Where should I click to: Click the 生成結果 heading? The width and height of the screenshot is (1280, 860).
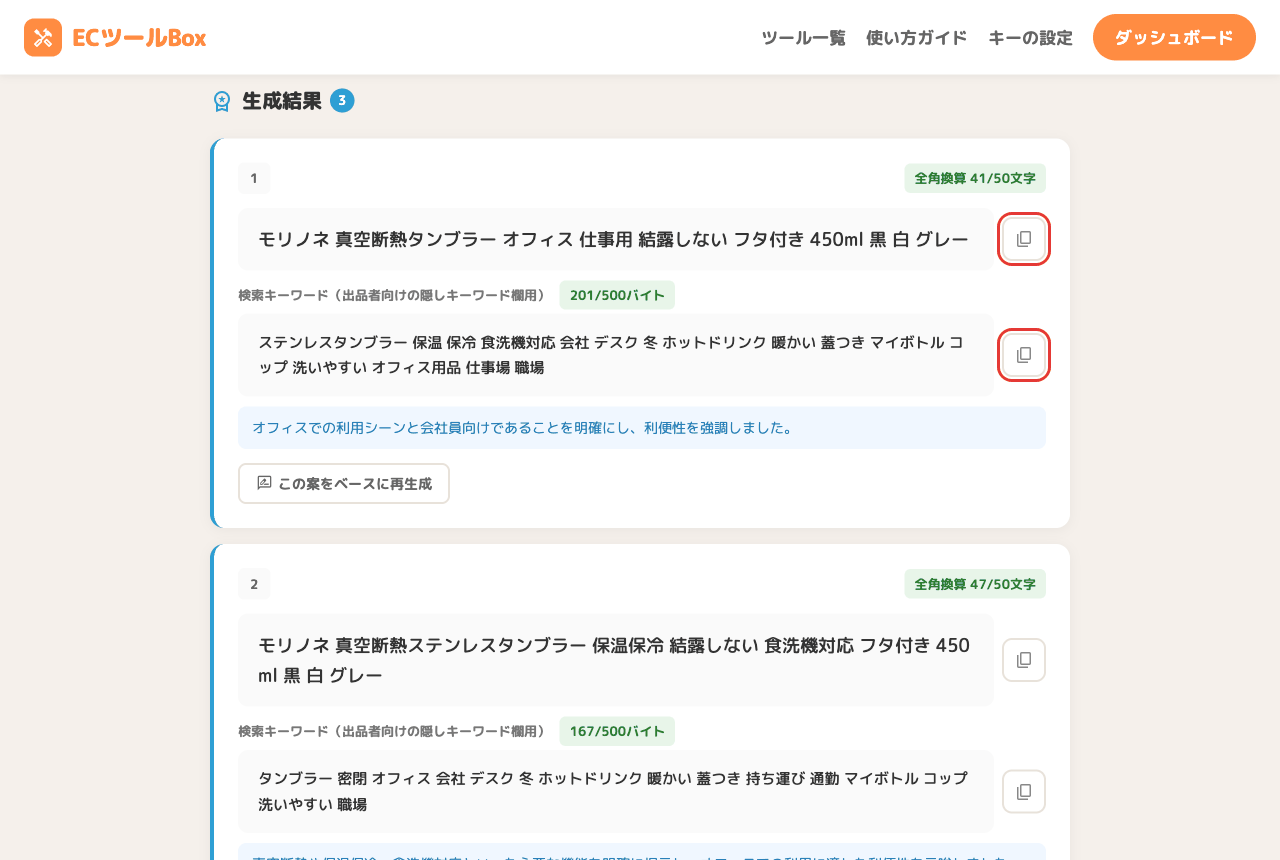(282, 101)
